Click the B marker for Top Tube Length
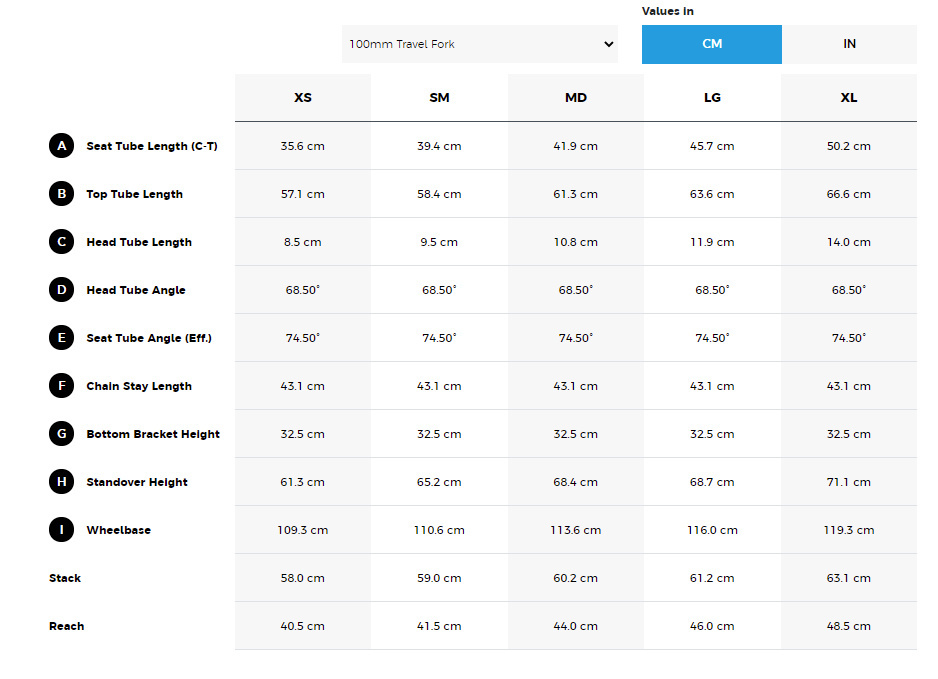This screenshot has width=938, height=679. click(x=62, y=194)
